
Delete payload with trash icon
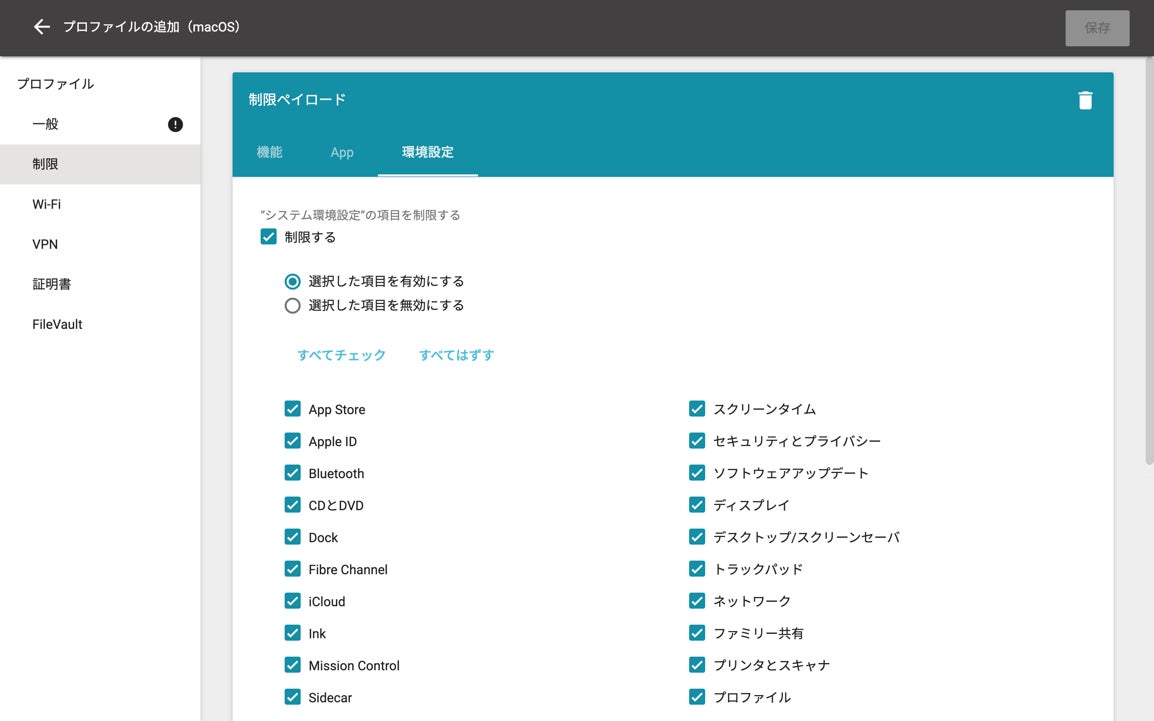coord(1085,100)
